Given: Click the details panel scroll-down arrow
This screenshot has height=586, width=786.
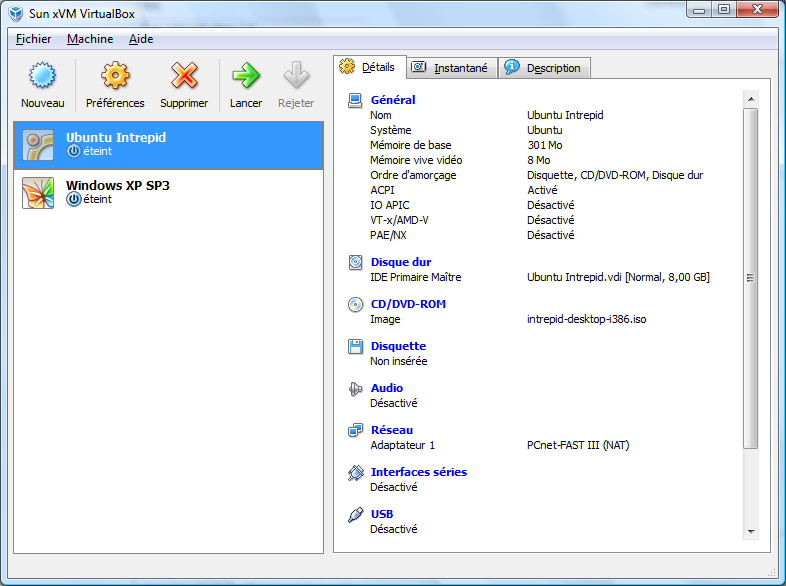Looking at the screenshot, I should click(750, 530).
